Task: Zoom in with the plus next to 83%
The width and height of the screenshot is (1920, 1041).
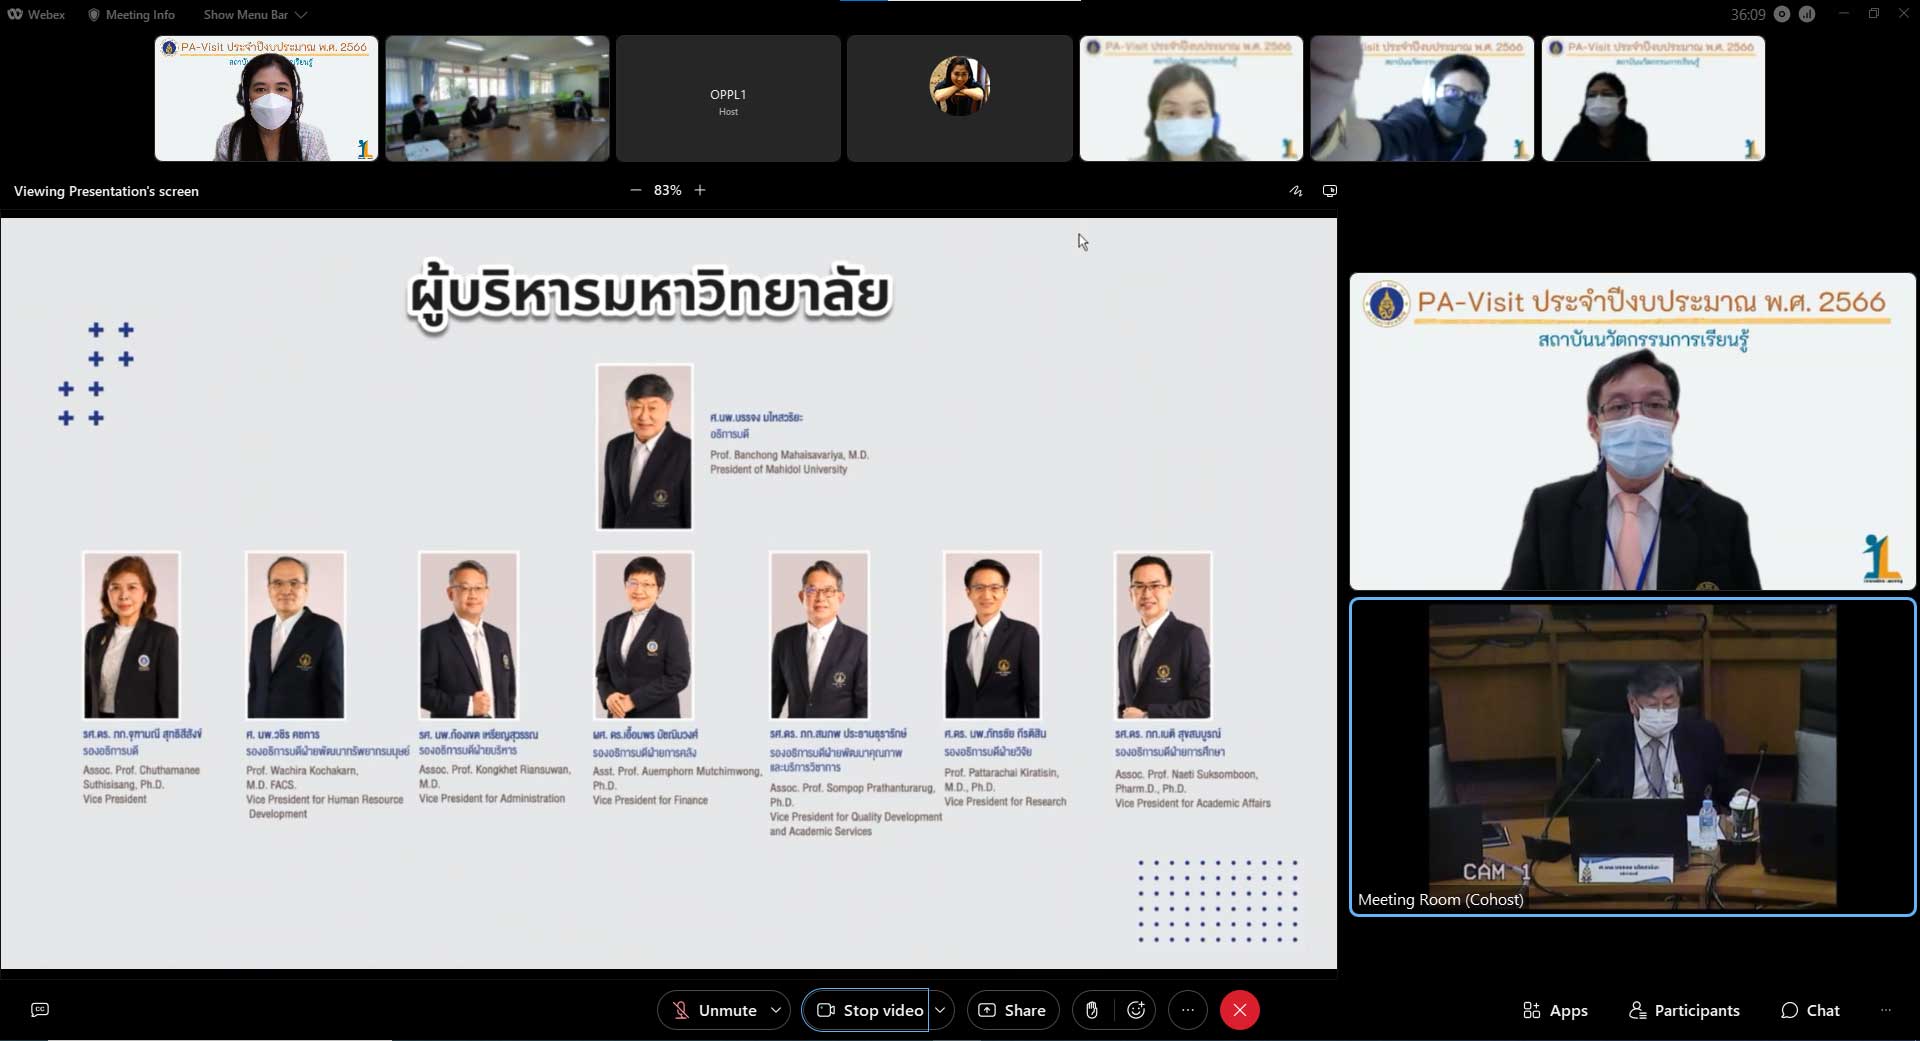Action: point(700,190)
